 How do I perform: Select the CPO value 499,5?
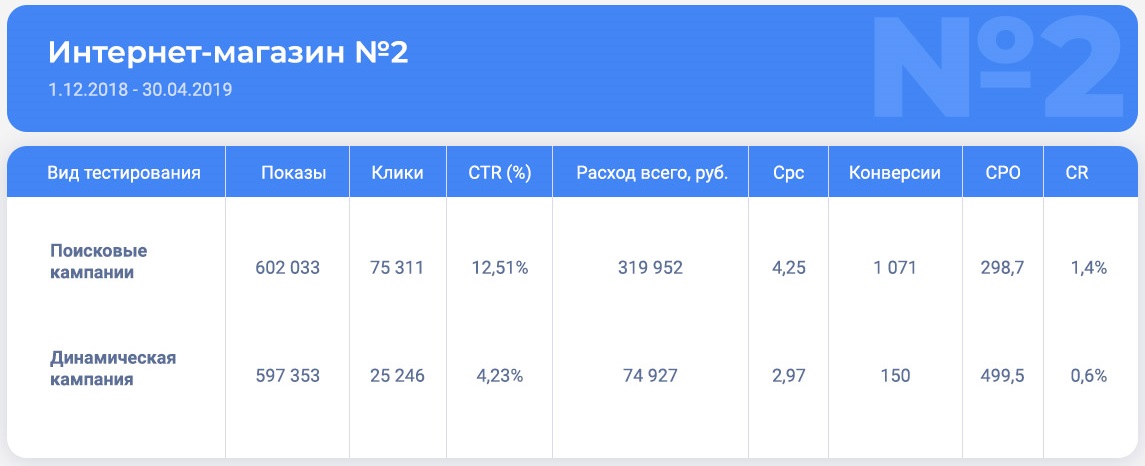coord(1002,376)
